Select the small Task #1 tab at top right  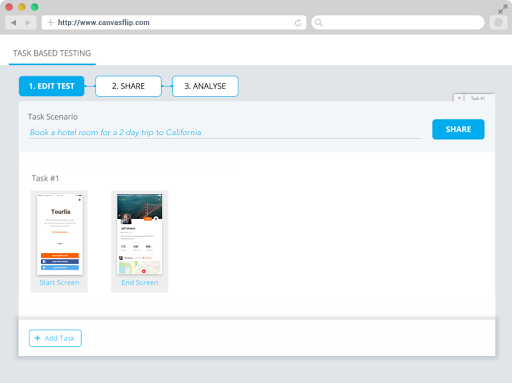tap(479, 98)
